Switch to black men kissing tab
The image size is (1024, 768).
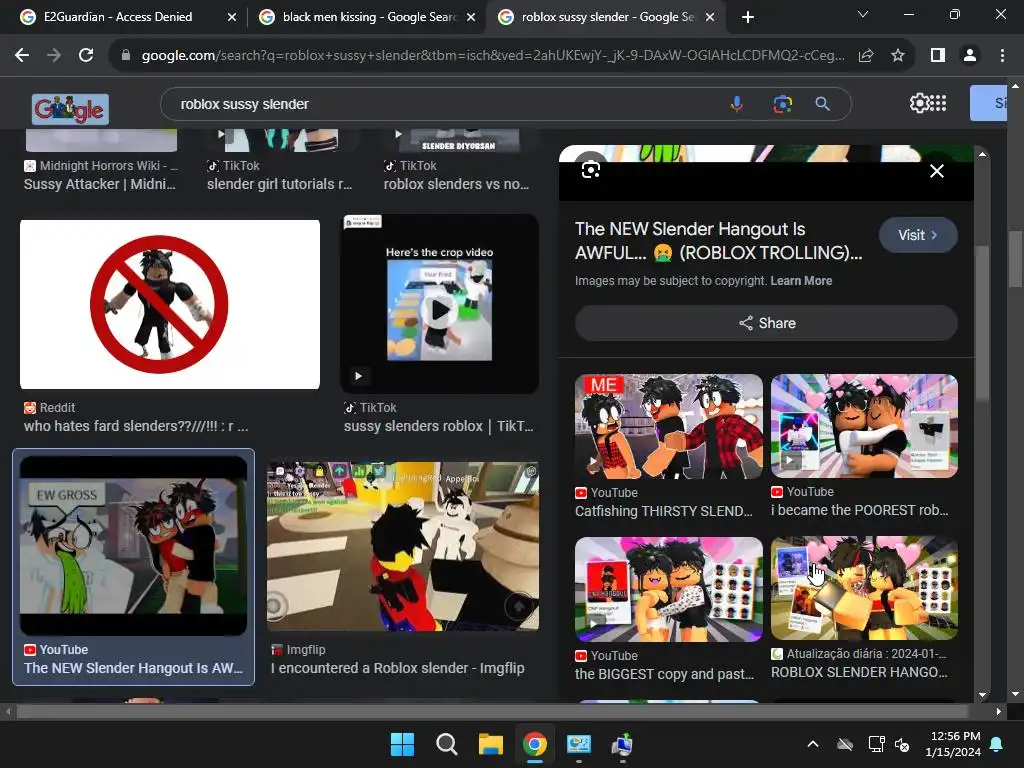(x=369, y=17)
